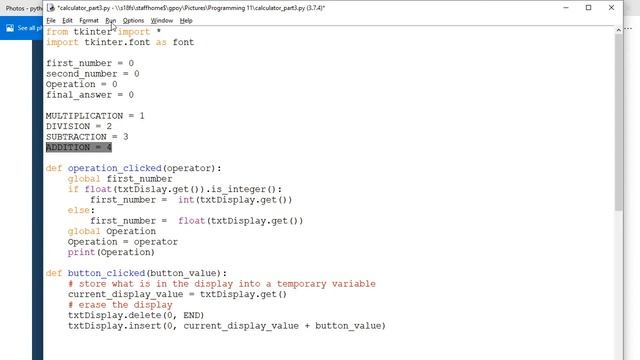Minimize the calculator_part3.py window
The image size is (640, 360).
pyautogui.click(x=566, y=8)
